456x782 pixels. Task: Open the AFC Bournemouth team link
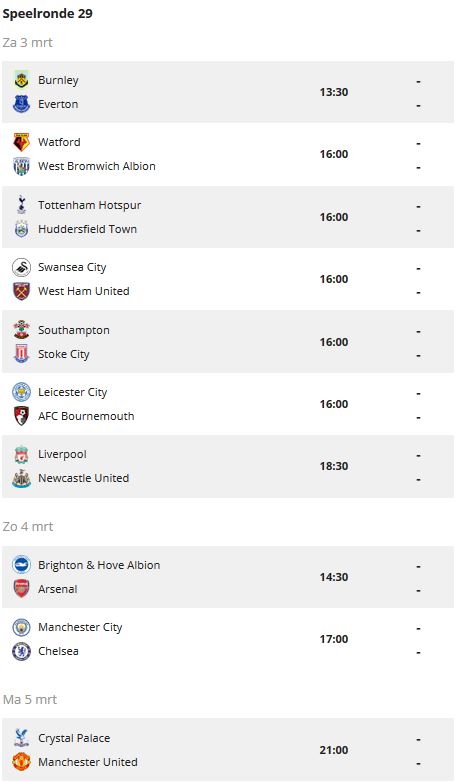pos(86,416)
